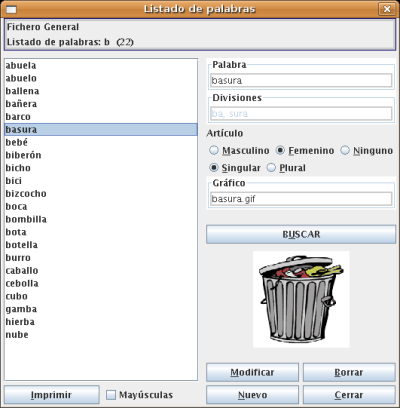Select the highlighted word basura in list
This screenshot has height=408, width=400.
click(101, 130)
